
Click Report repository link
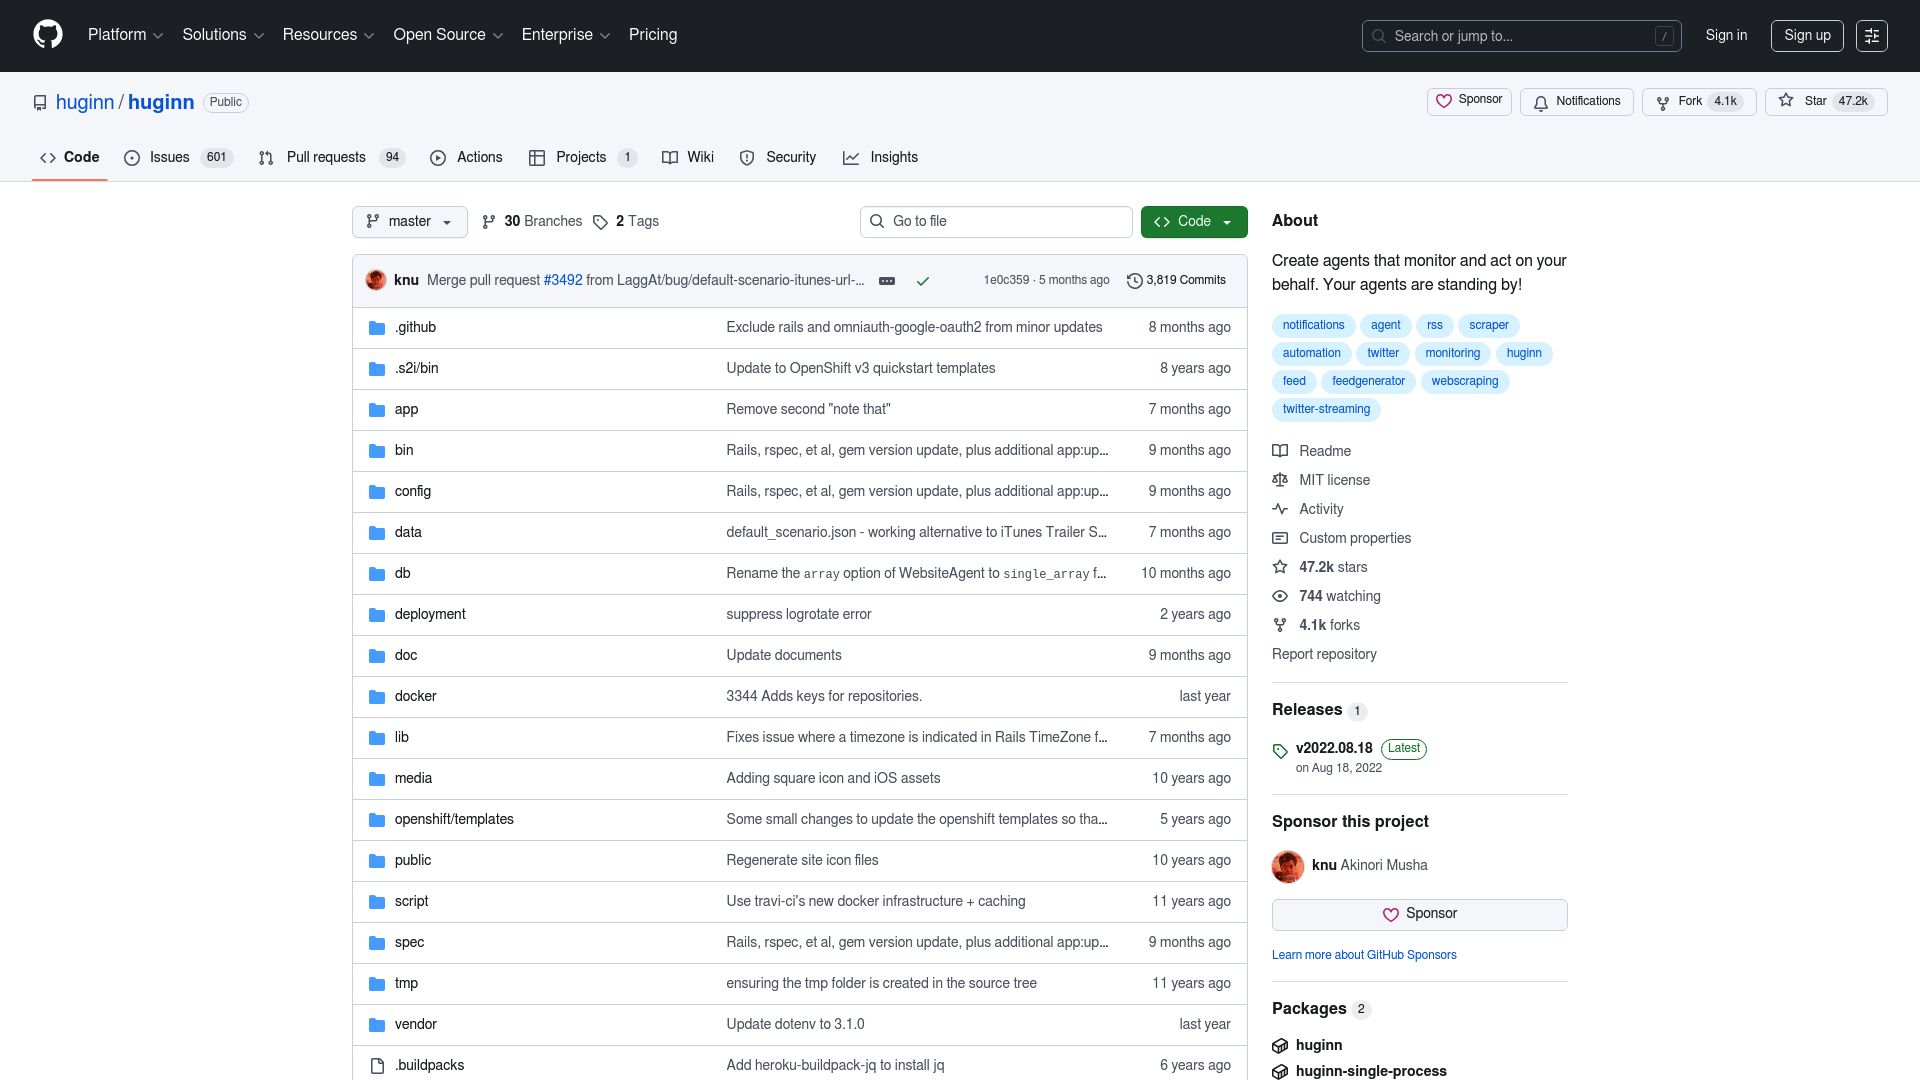1324,655
